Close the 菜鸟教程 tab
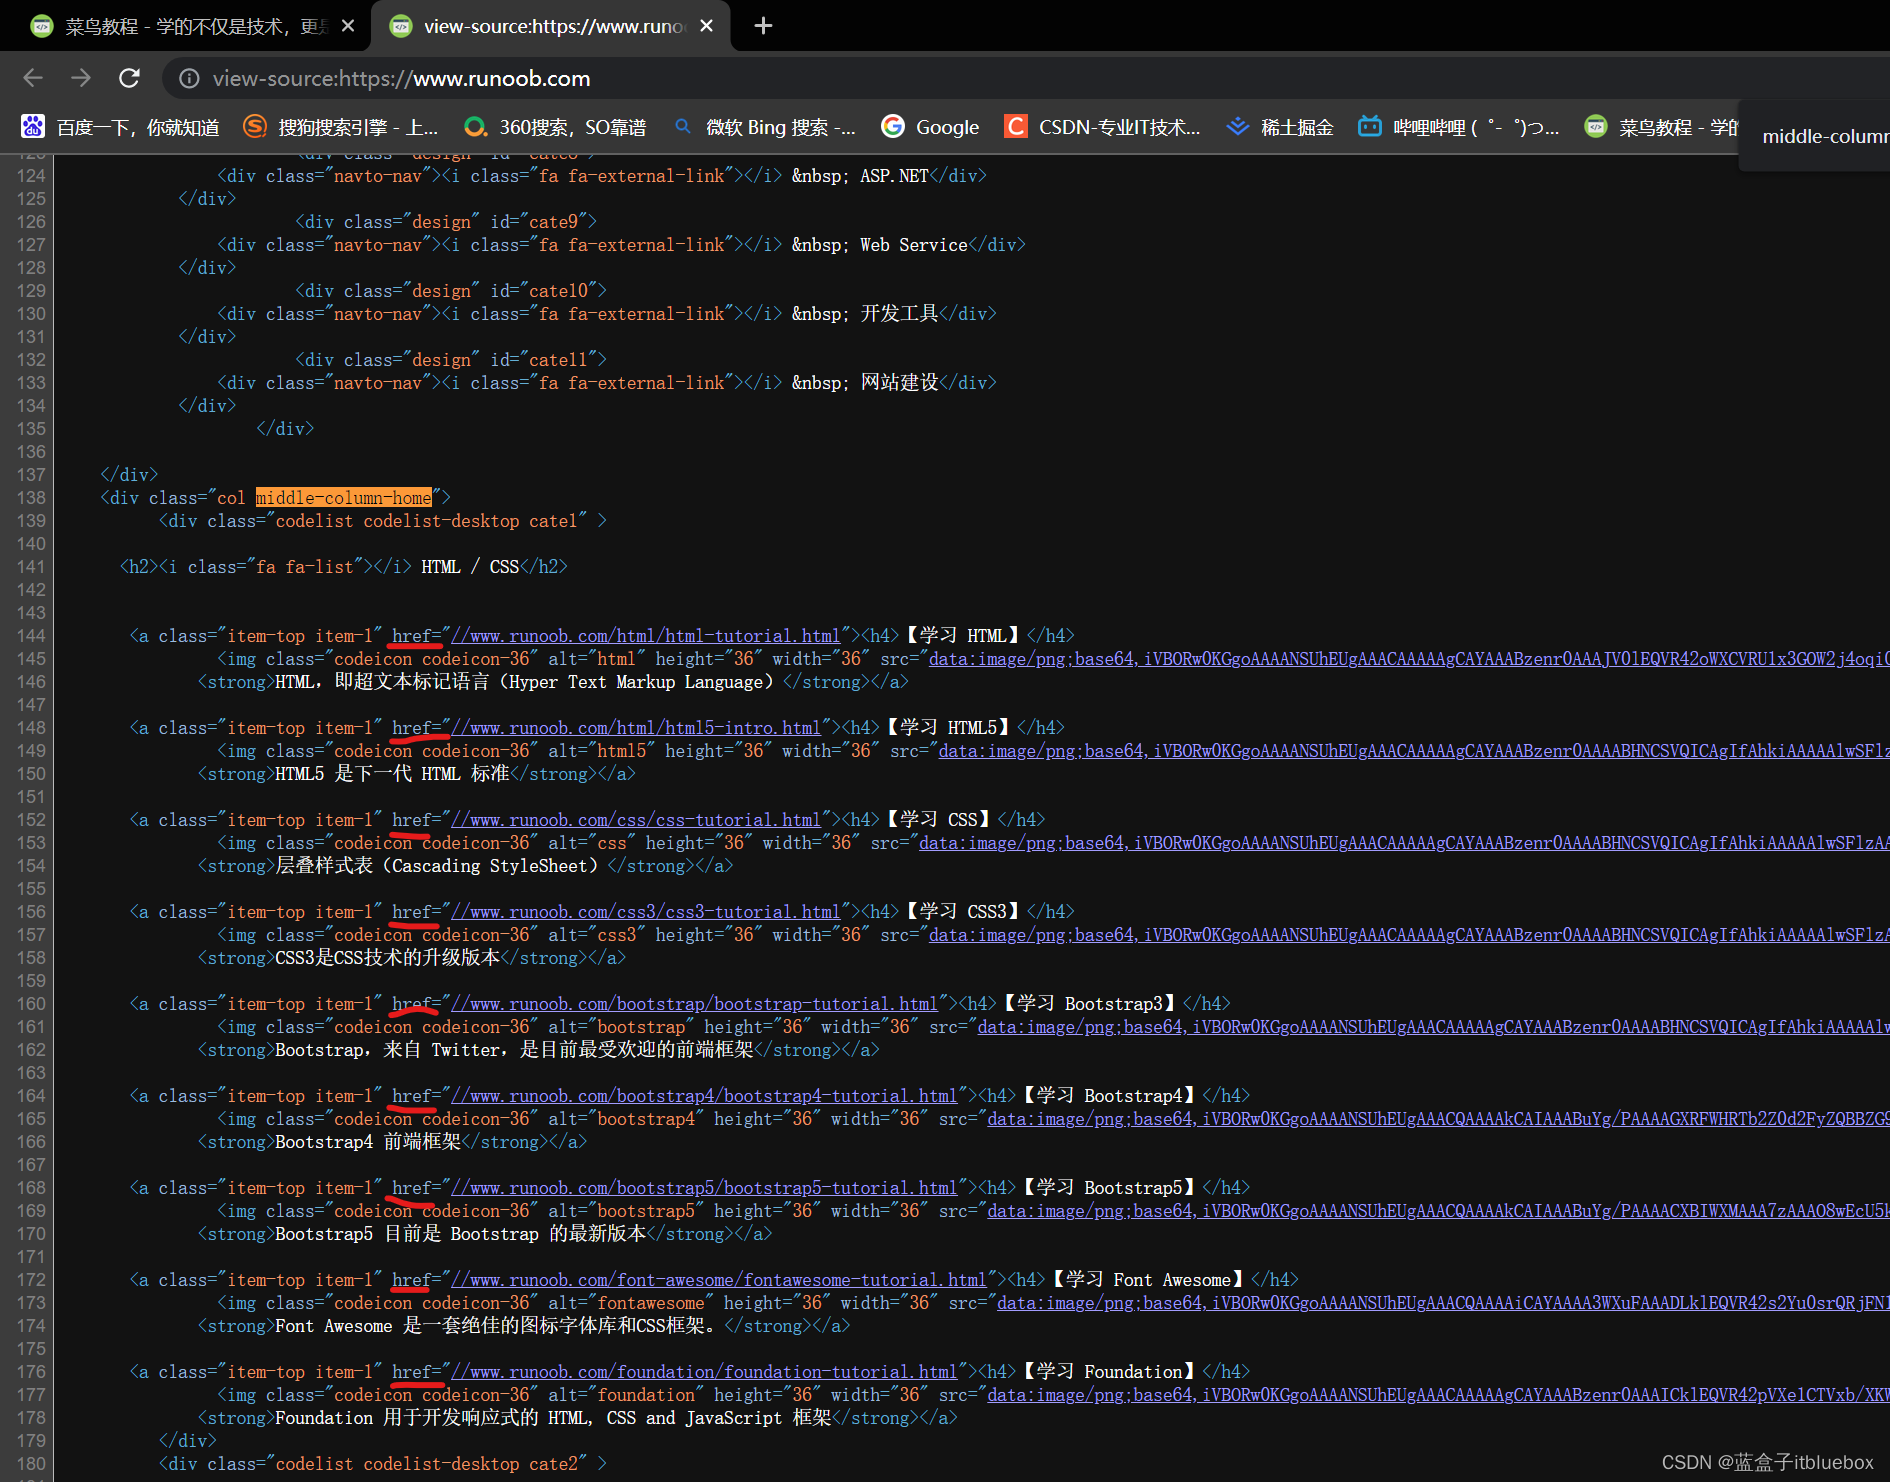 pos(348,26)
